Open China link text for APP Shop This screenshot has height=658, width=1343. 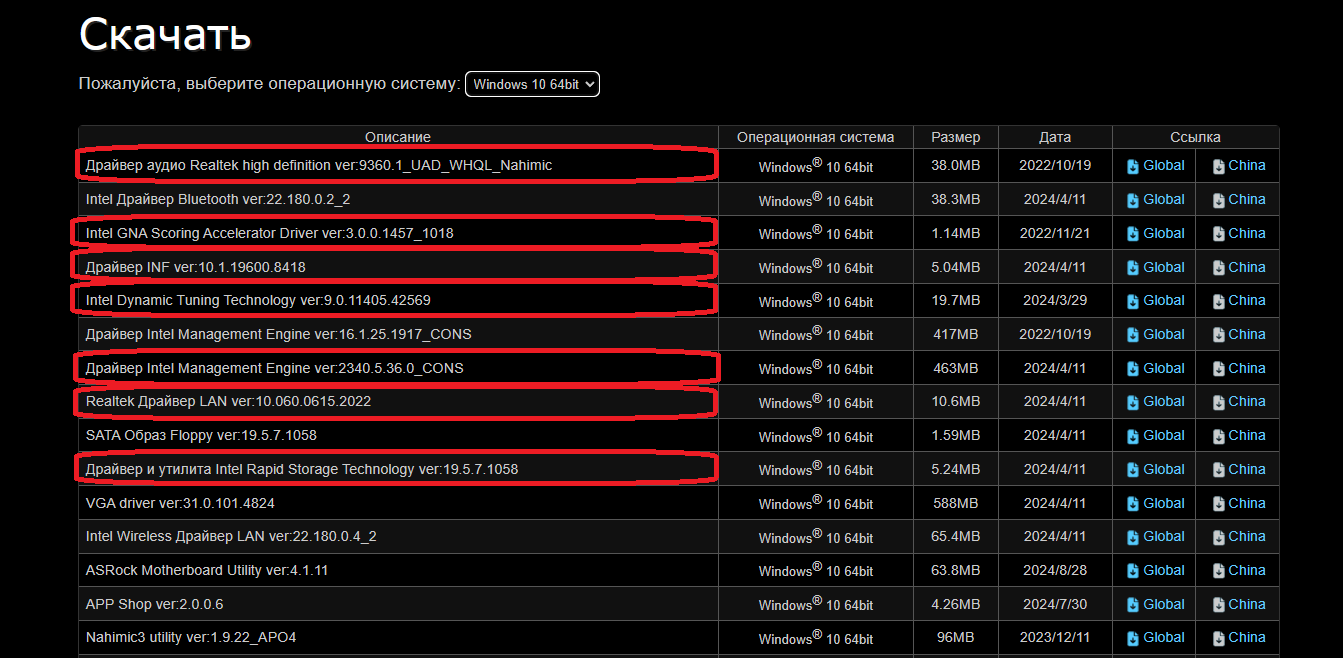(1247, 604)
